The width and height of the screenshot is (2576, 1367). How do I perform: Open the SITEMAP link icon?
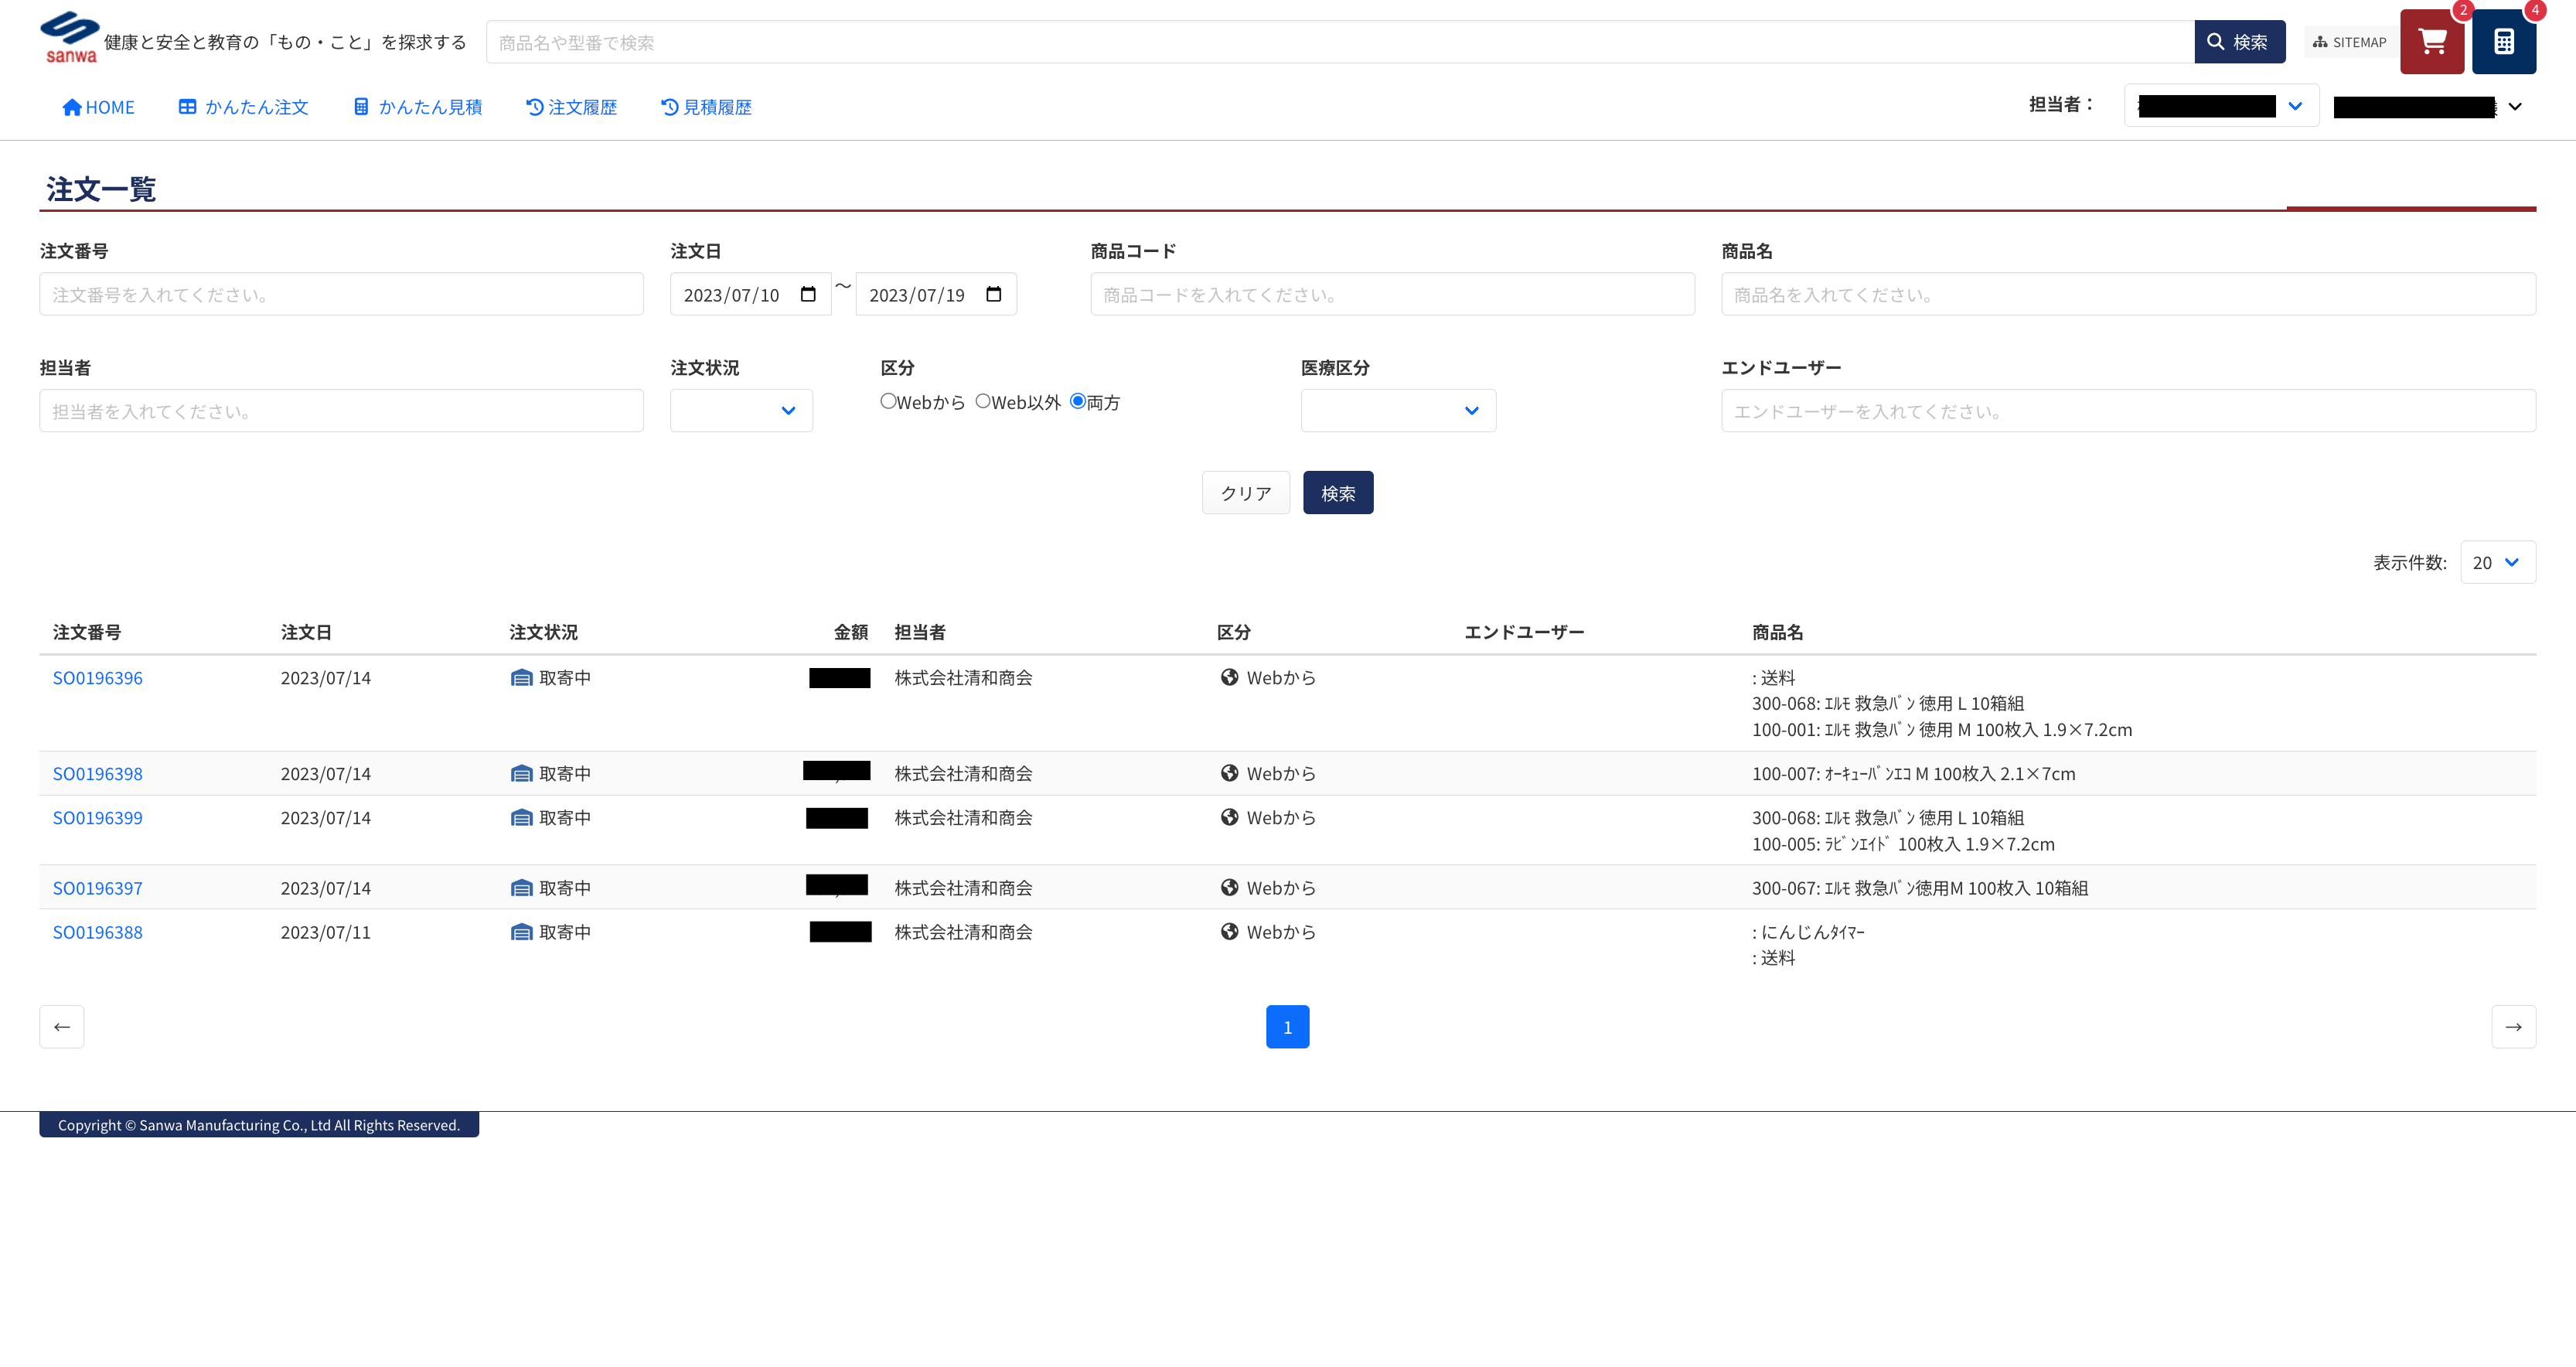point(2349,42)
